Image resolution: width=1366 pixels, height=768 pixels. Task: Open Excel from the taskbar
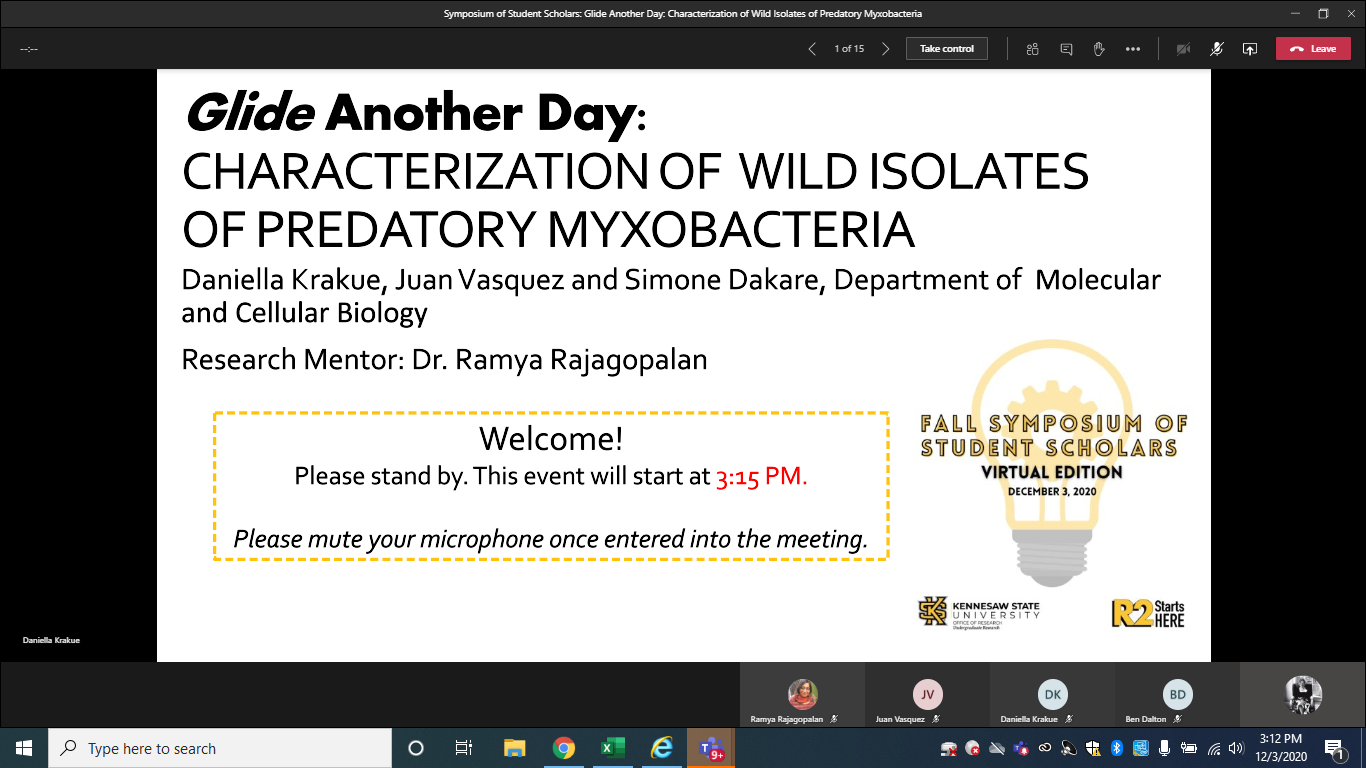point(612,748)
